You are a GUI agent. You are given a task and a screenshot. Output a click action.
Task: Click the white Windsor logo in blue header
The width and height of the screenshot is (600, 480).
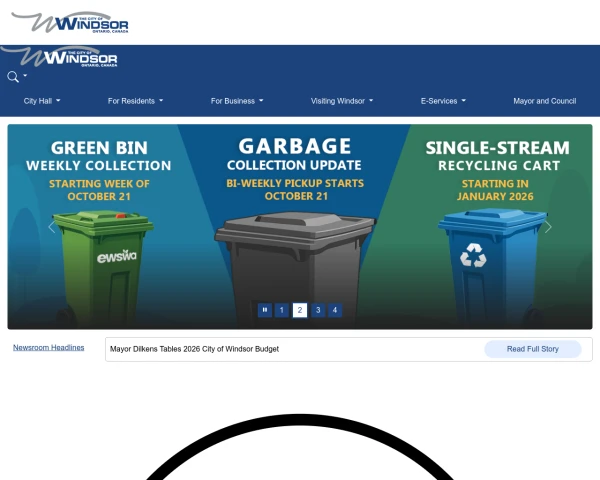59,57
